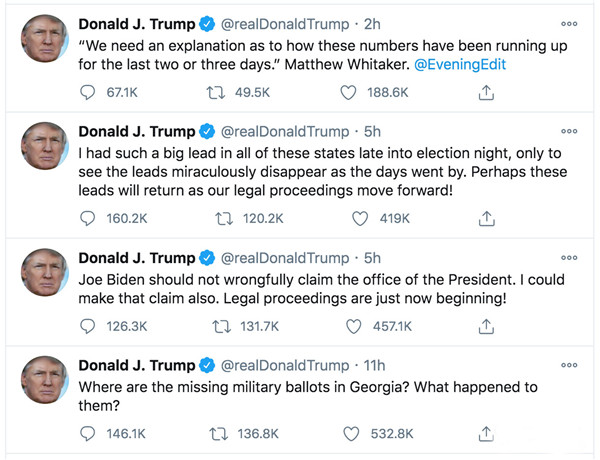The height and width of the screenshot is (460, 600).
Task: Share the Matthew Whitaker quote tweet
Action: [x=487, y=92]
